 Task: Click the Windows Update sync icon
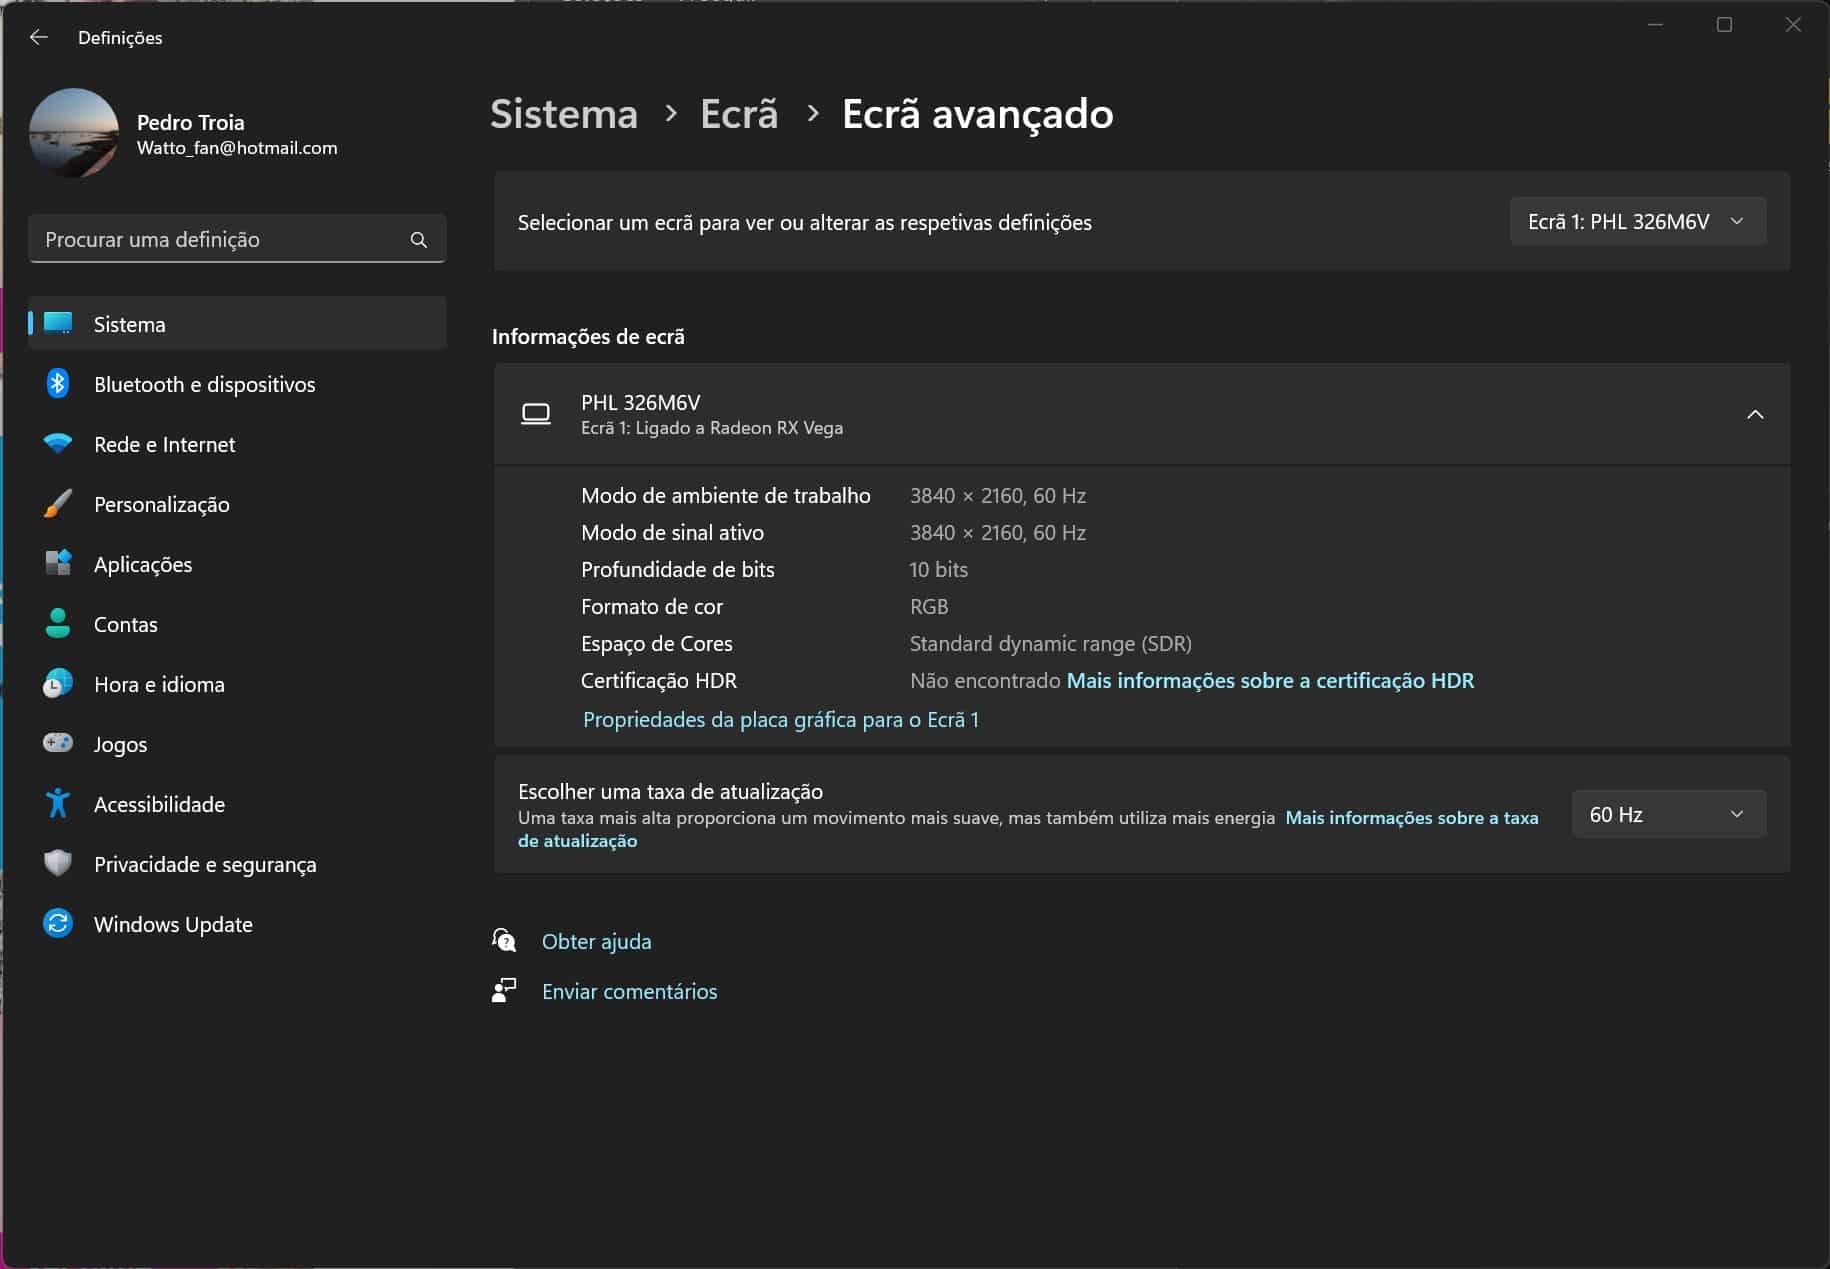point(58,923)
